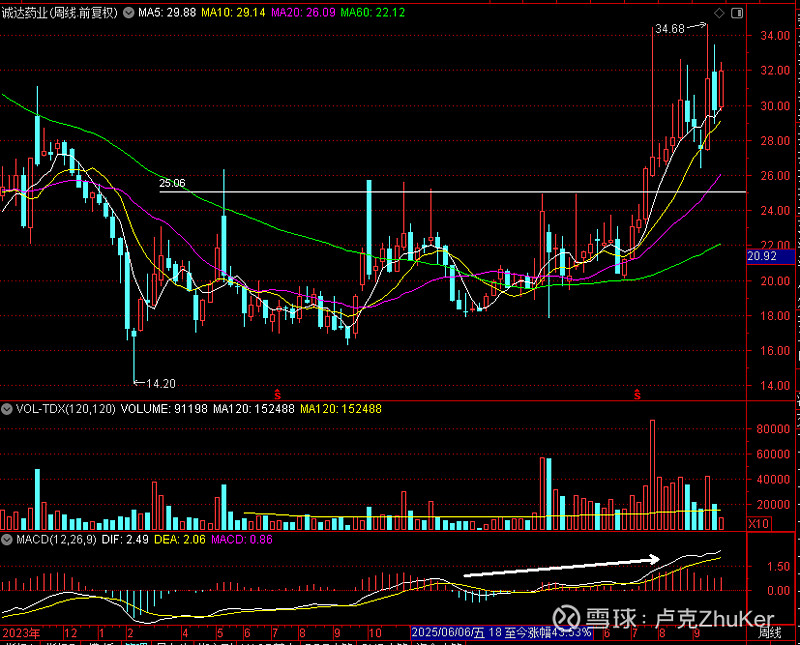Click the 1.50 MACD axis label
The image size is (800, 645).
point(779,566)
